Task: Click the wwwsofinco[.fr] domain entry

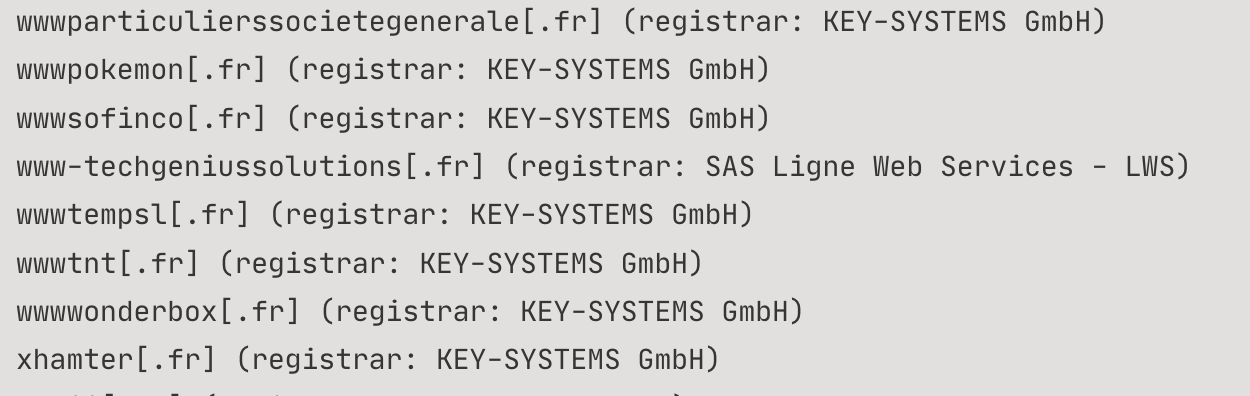Action: pyautogui.click(x=142, y=118)
